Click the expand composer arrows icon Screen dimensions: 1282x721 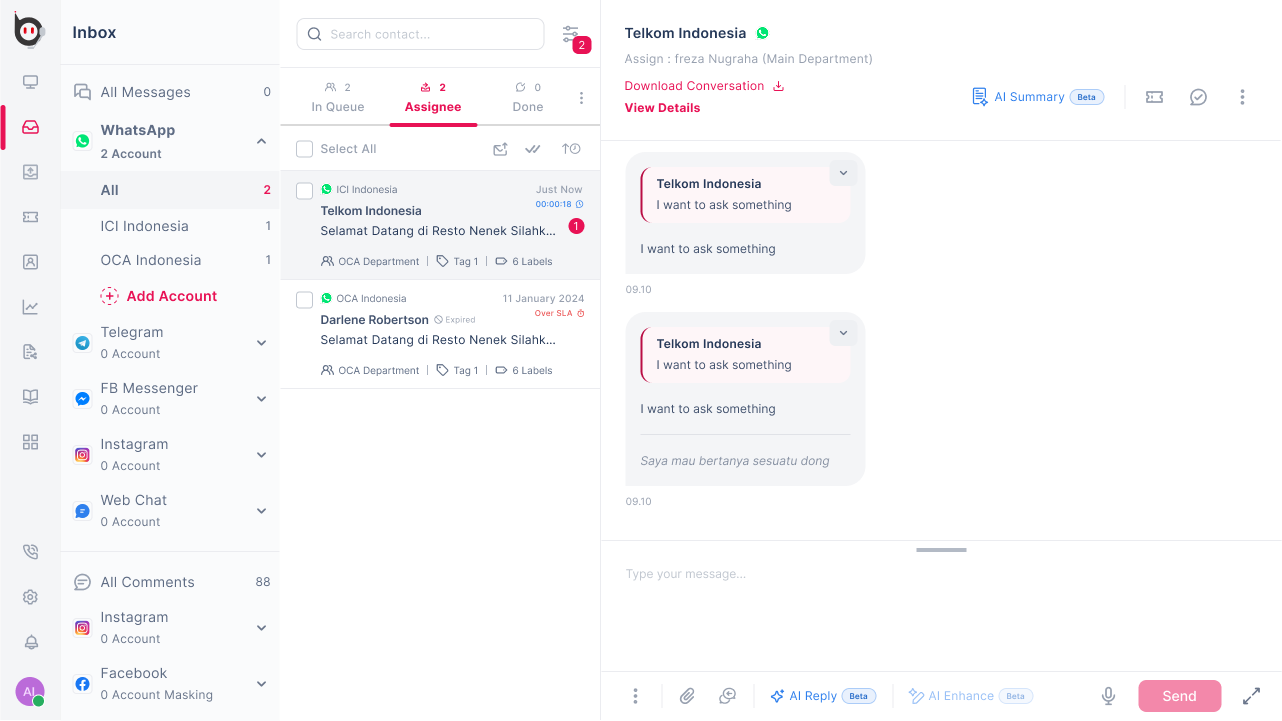point(1251,696)
